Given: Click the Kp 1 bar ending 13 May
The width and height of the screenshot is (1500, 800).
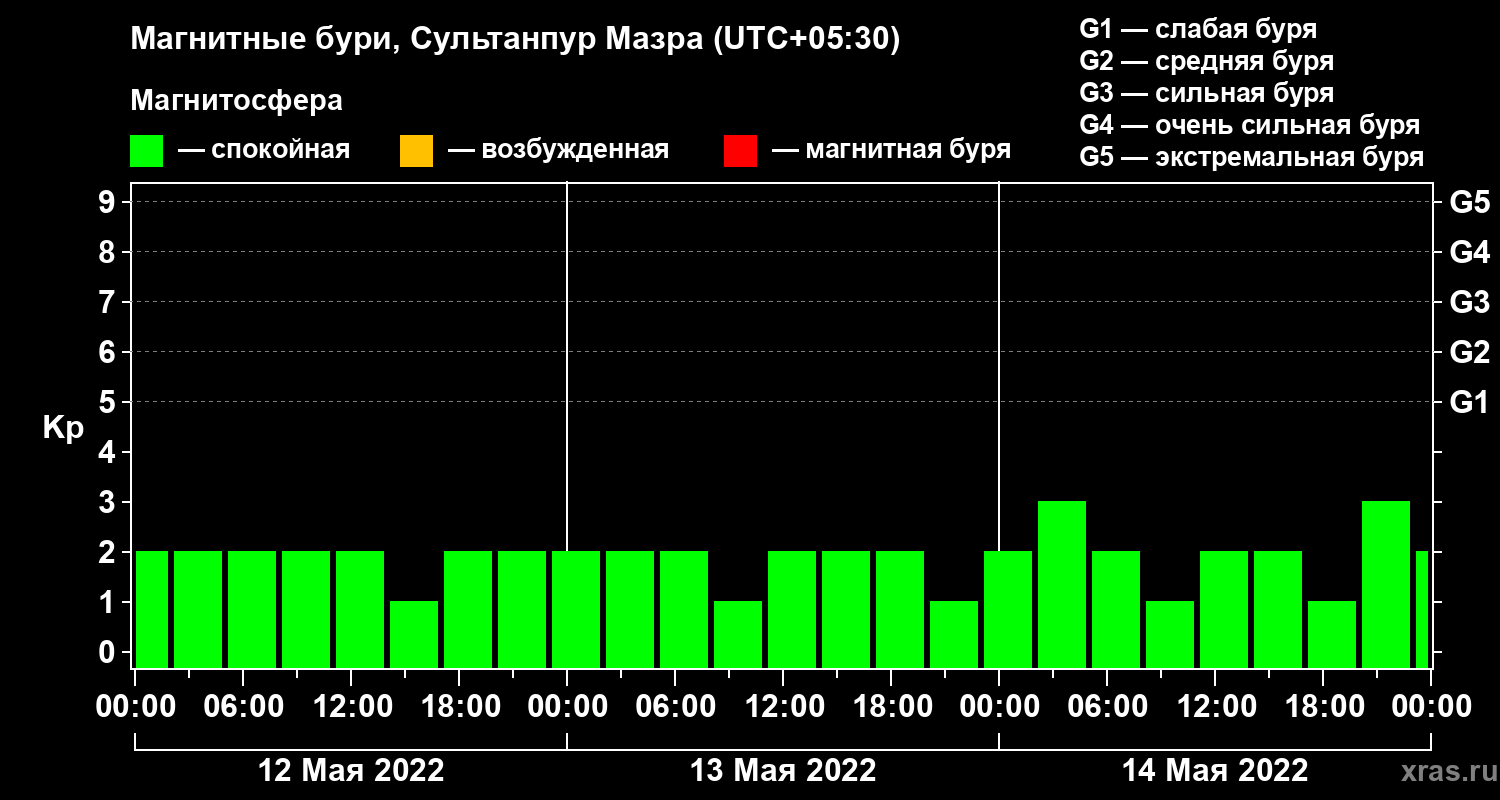Looking at the screenshot, I should point(954,634).
